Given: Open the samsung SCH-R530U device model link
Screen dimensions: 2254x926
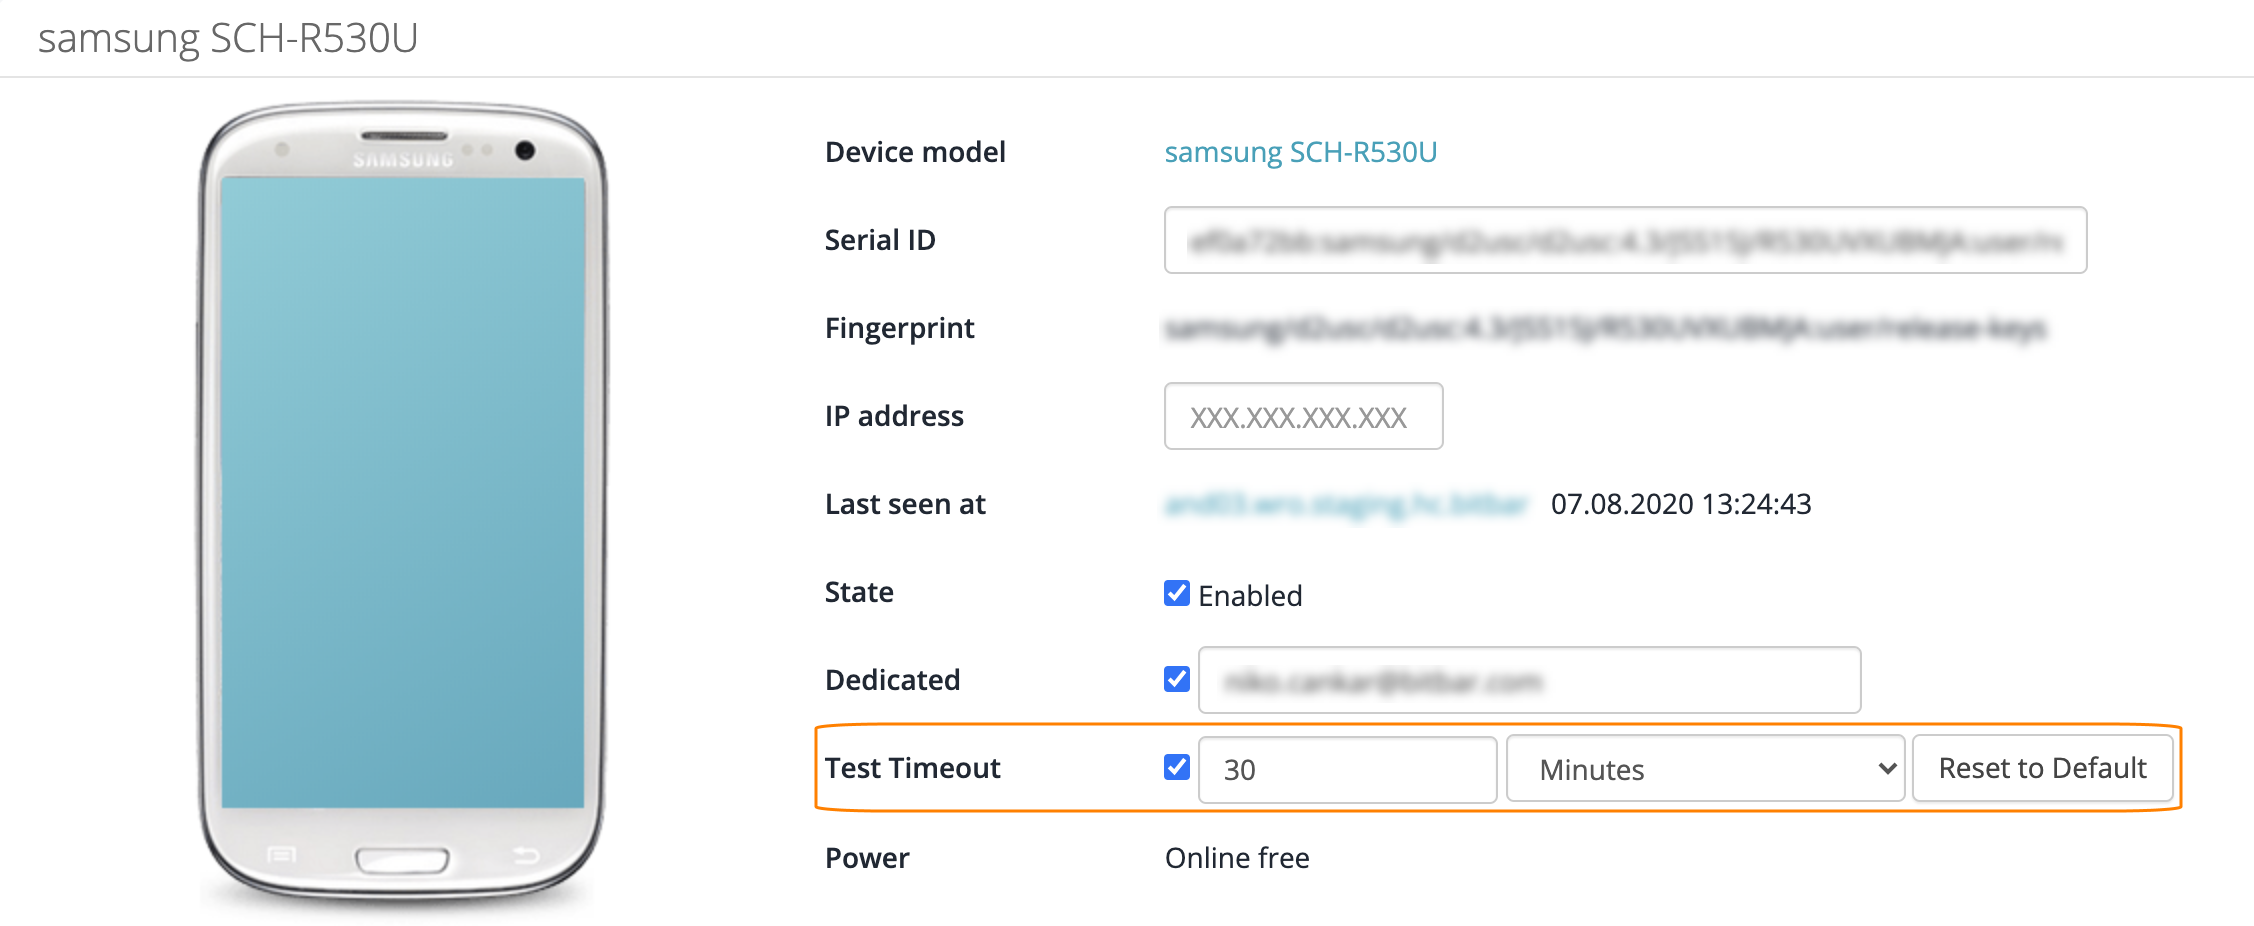Looking at the screenshot, I should pos(1301,152).
